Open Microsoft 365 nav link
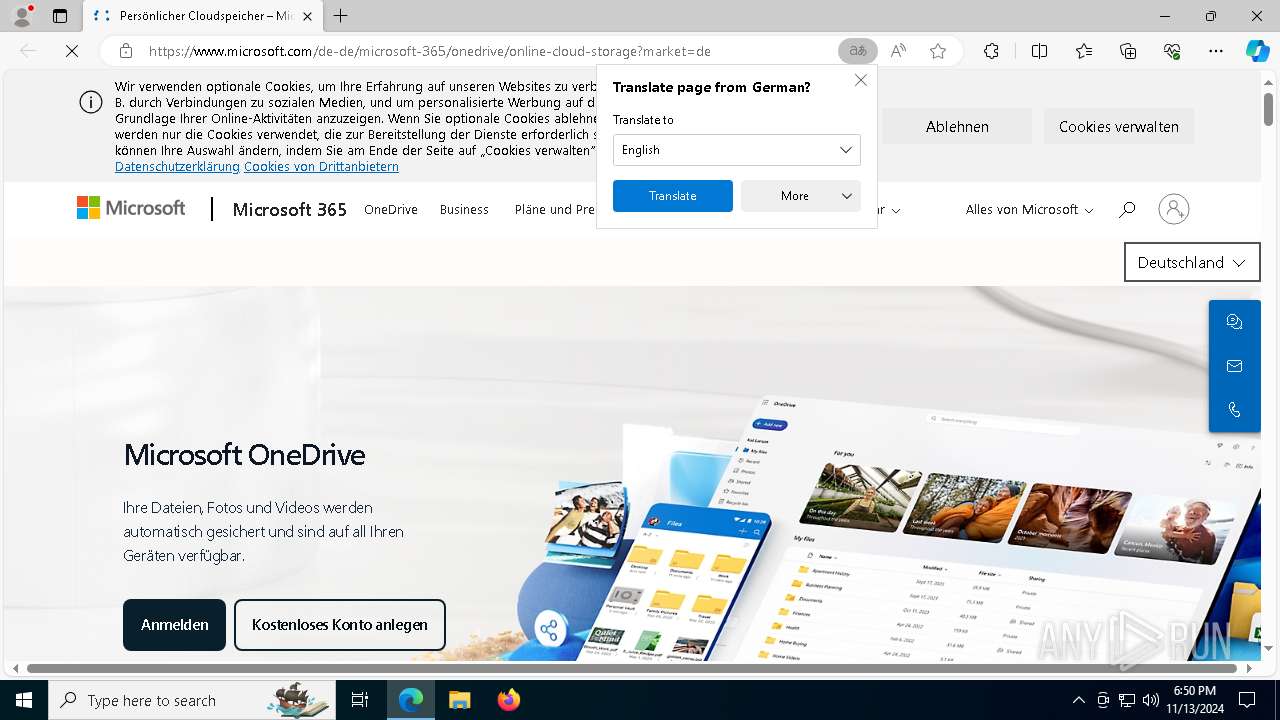Screen dimensions: 1280x720 coord(290,209)
